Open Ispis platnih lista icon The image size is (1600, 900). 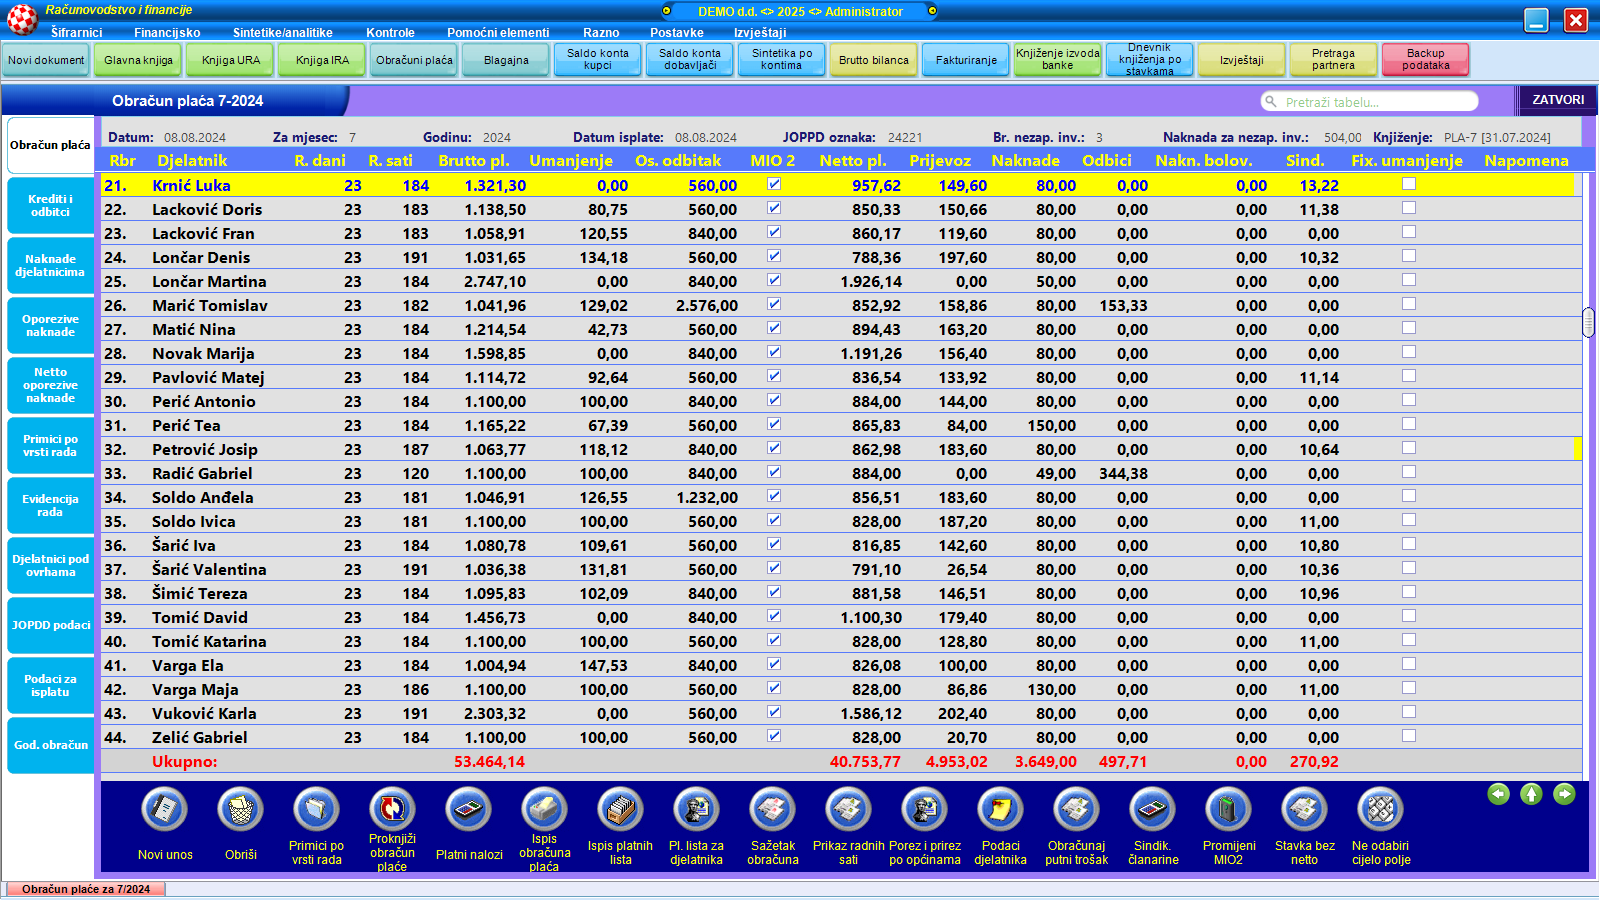(620, 810)
